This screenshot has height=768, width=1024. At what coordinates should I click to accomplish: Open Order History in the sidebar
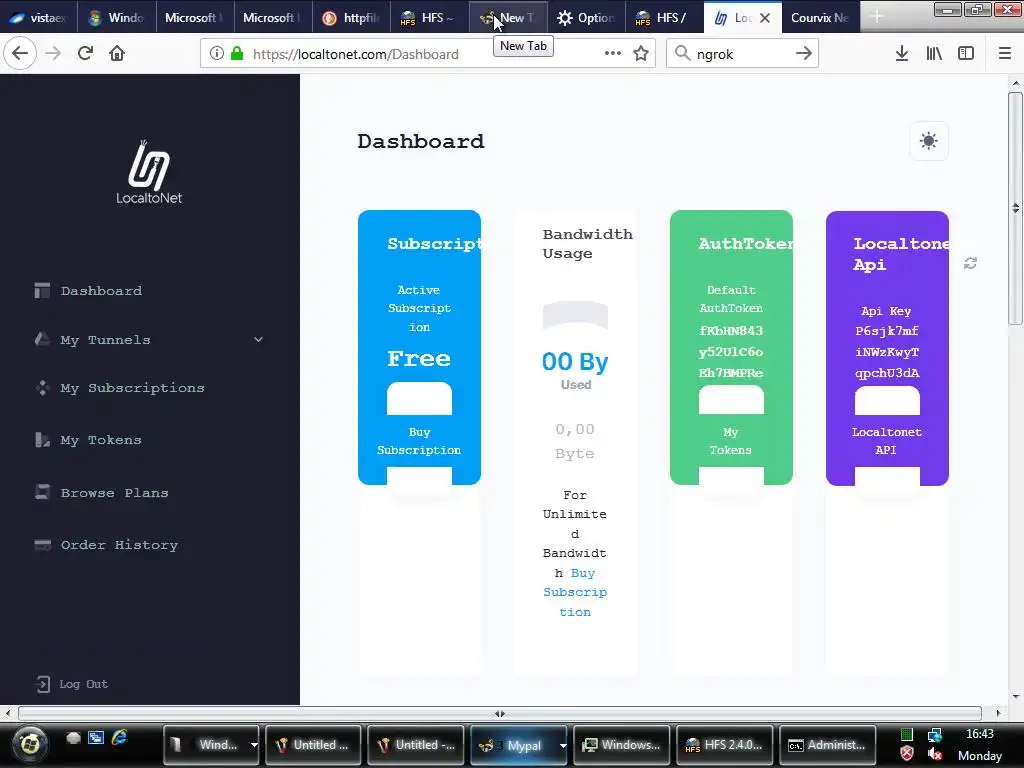(x=106, y=545)
